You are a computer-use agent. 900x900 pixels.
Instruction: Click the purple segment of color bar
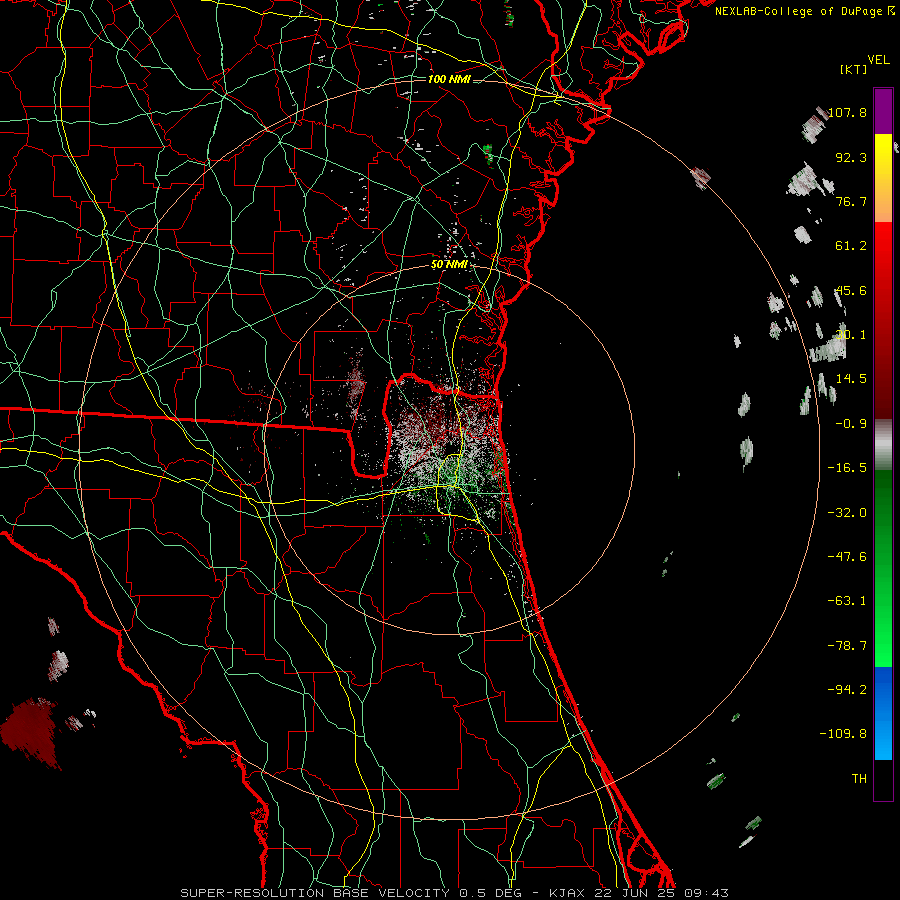(883, 111)
